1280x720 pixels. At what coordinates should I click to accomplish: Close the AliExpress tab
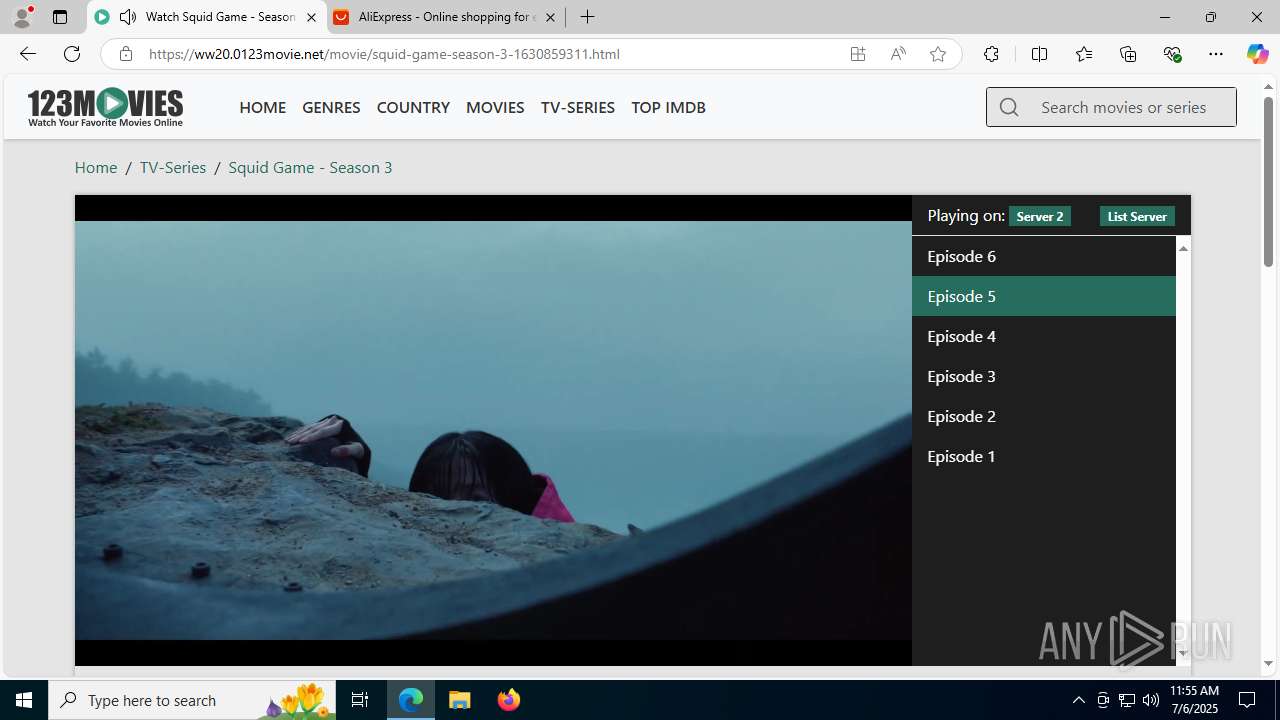(x=550, y=17)
